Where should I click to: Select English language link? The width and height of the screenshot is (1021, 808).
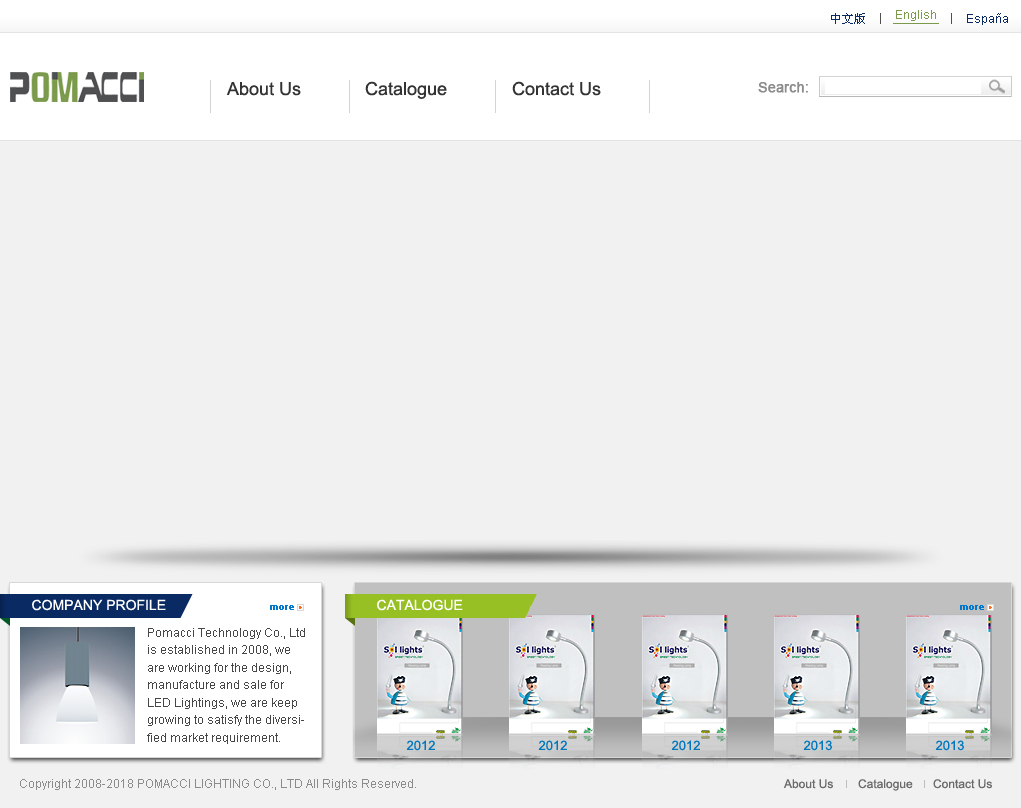tap(915, 16)
